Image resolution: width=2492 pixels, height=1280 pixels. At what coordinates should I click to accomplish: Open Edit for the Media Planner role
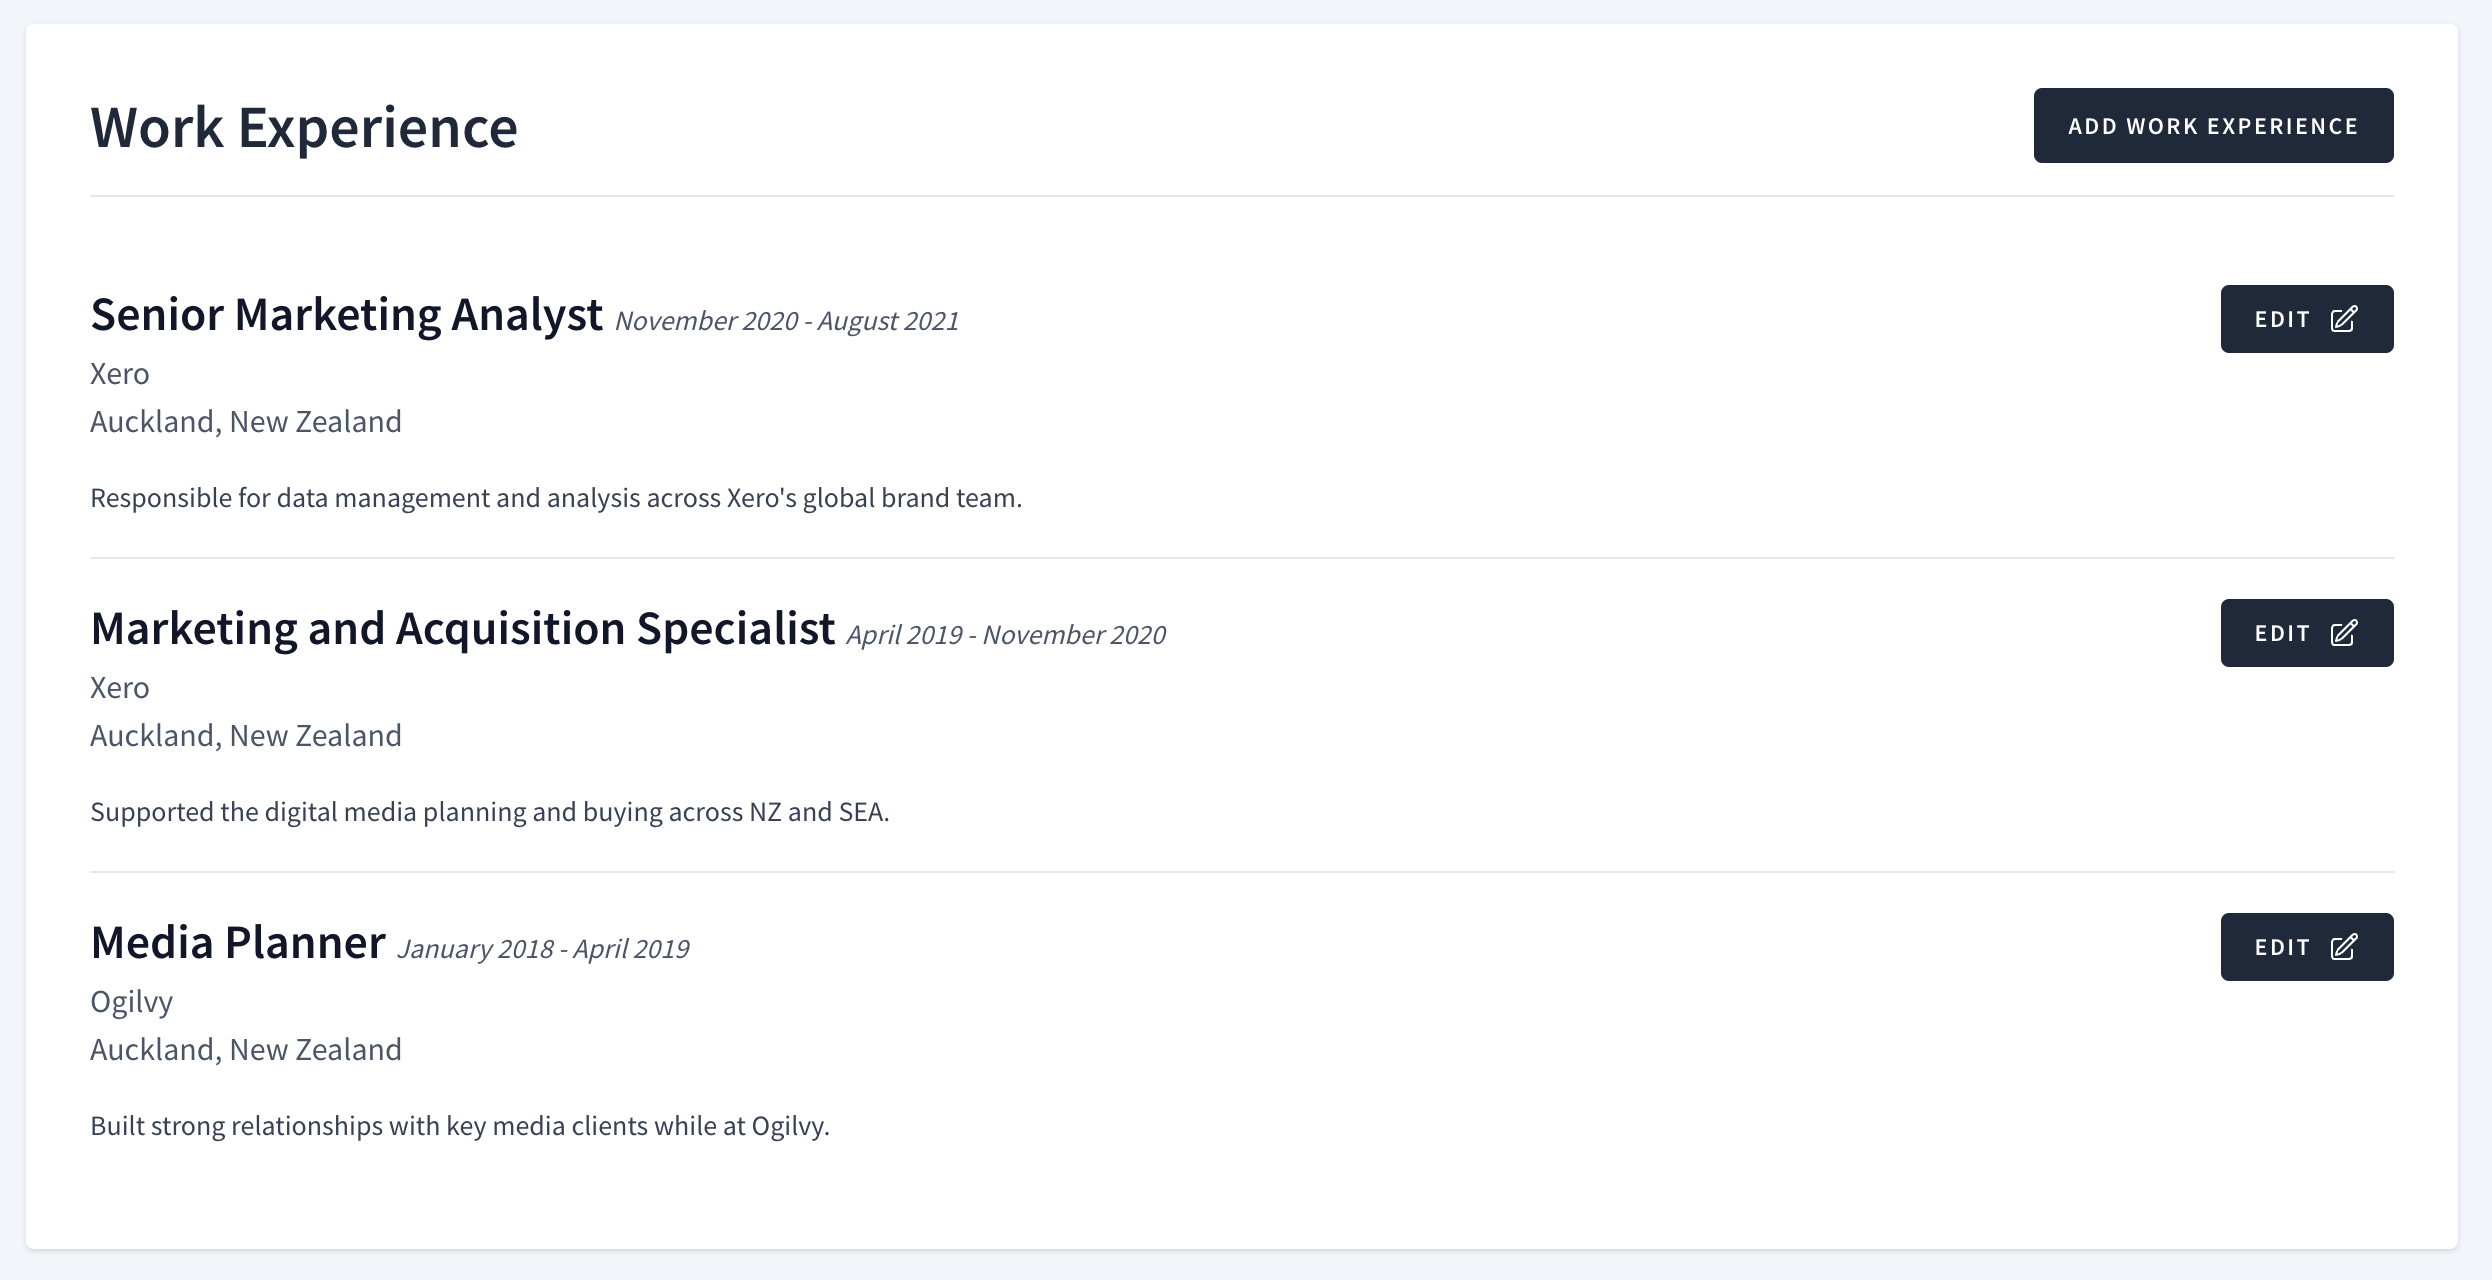click(2307, 947)
